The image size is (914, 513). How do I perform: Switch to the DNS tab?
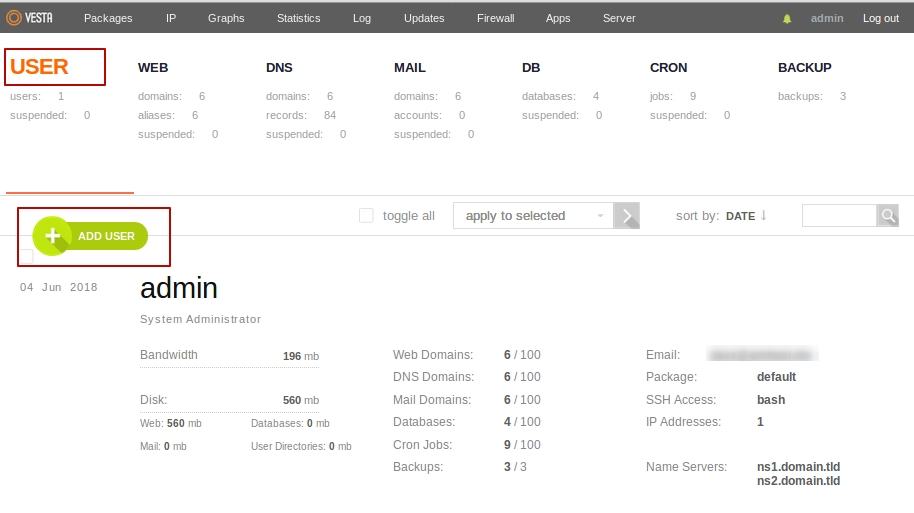279,68
